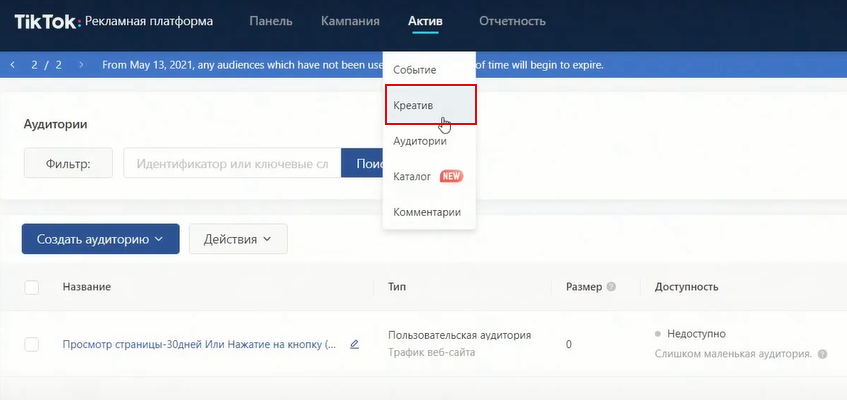Click the Аудитории page heading
Screen dimensions: 847x400
pos(56,124)
